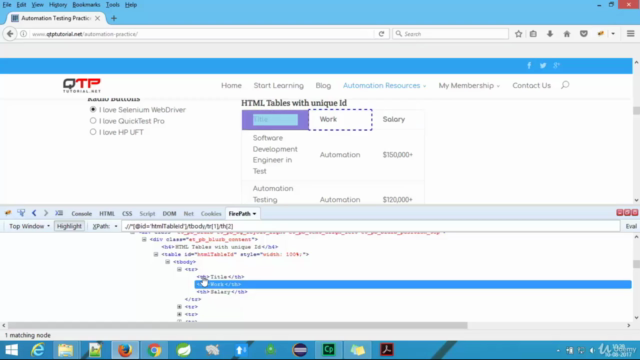Click the Eval button
This screenshot has width=640, height=360.
click(631, 226)
